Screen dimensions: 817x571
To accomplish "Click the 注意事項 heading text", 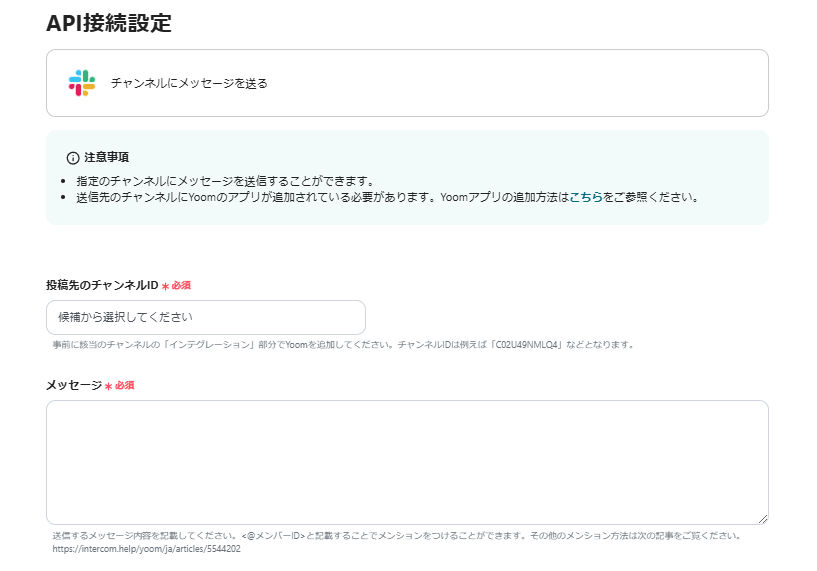I will tap(107, 157).
